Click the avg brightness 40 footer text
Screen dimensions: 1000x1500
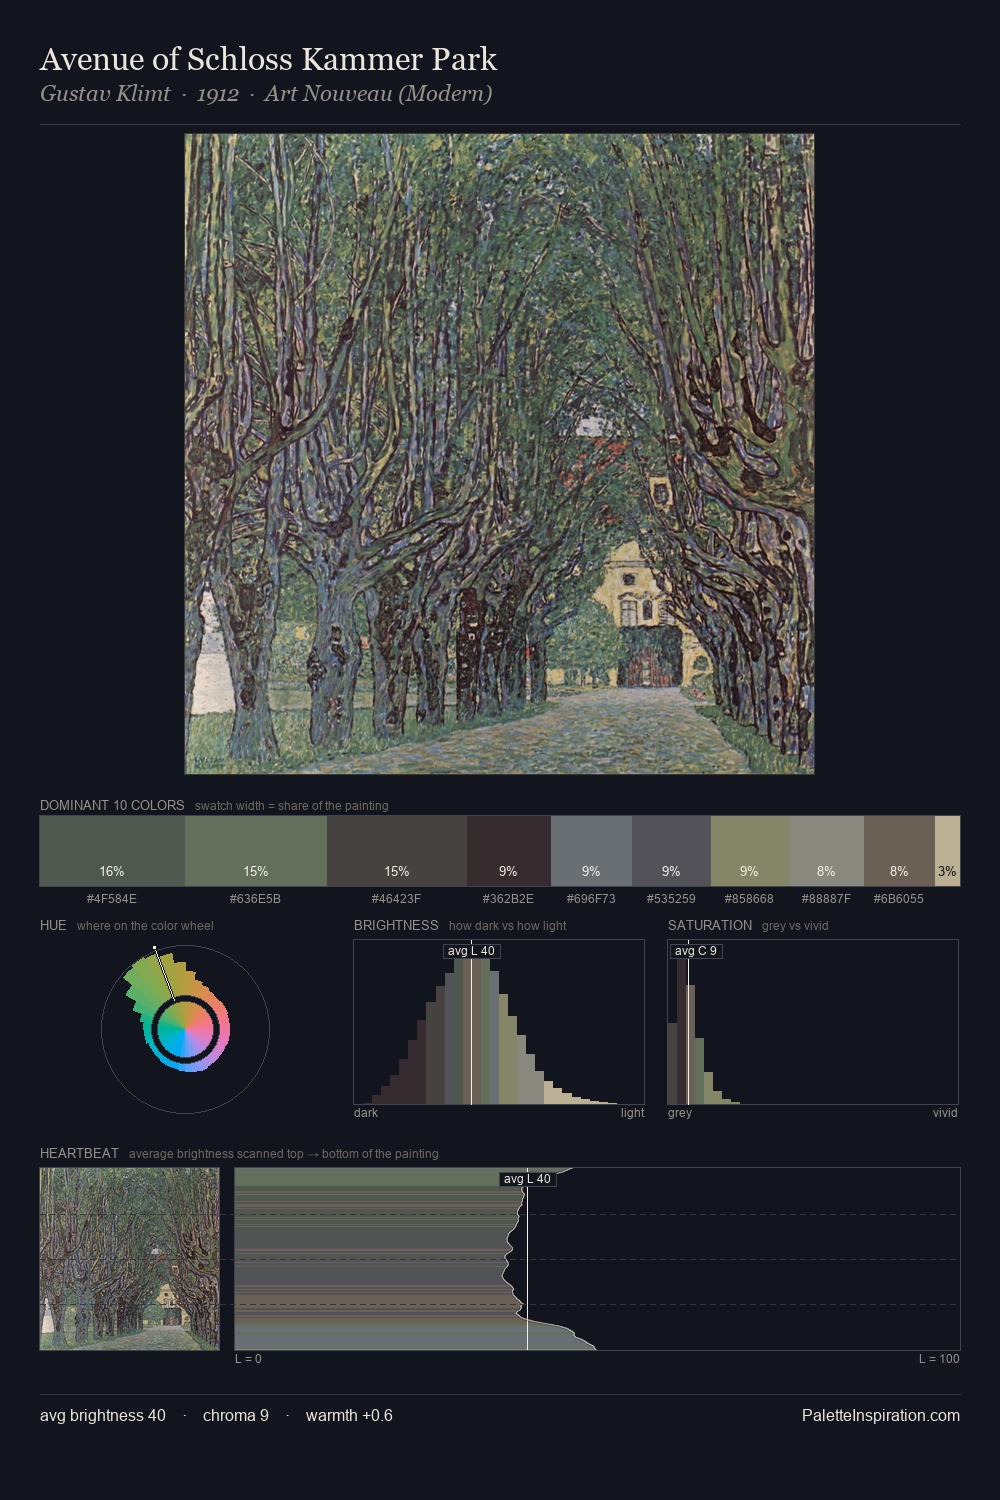coord(103,1415)
